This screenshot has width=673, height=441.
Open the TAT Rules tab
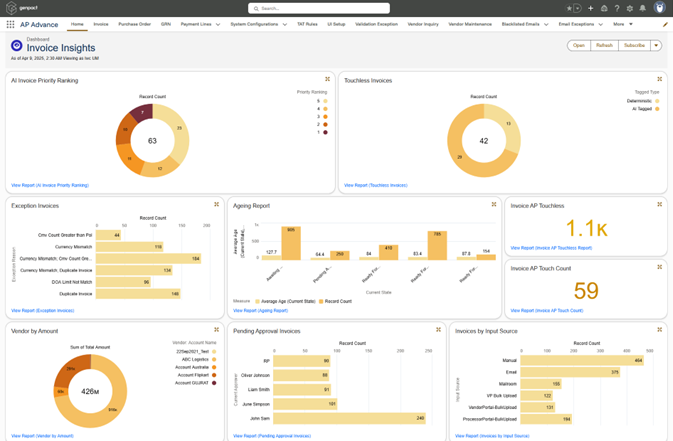point(307,24)
